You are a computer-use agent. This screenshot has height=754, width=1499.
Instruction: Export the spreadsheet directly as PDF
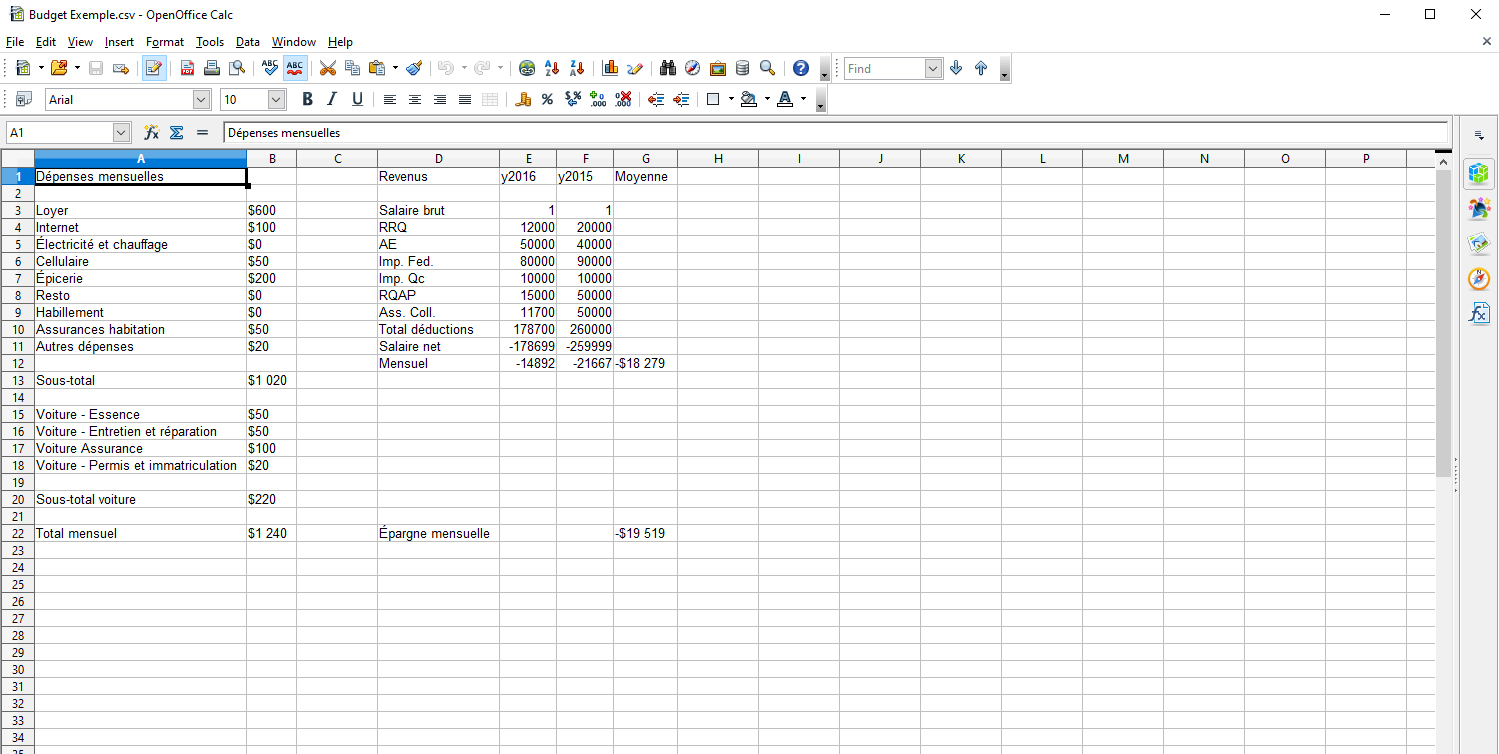click(188, 69)
